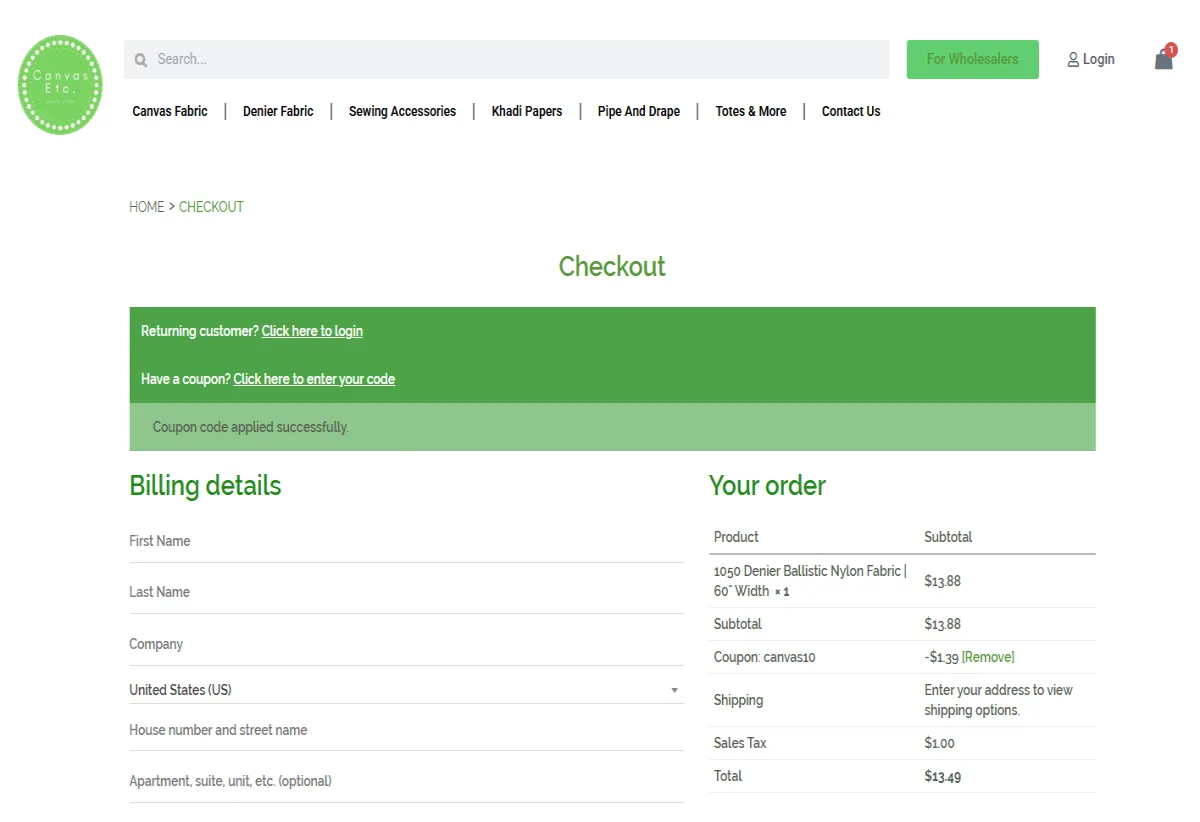Open the Denier Fabric menu
Viewport: 1200px width, 822px height.
tap(278, 111)
